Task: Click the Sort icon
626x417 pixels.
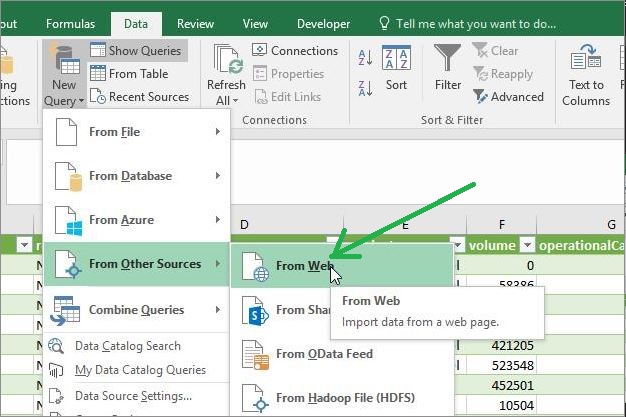Action: [x=396, y=59]
